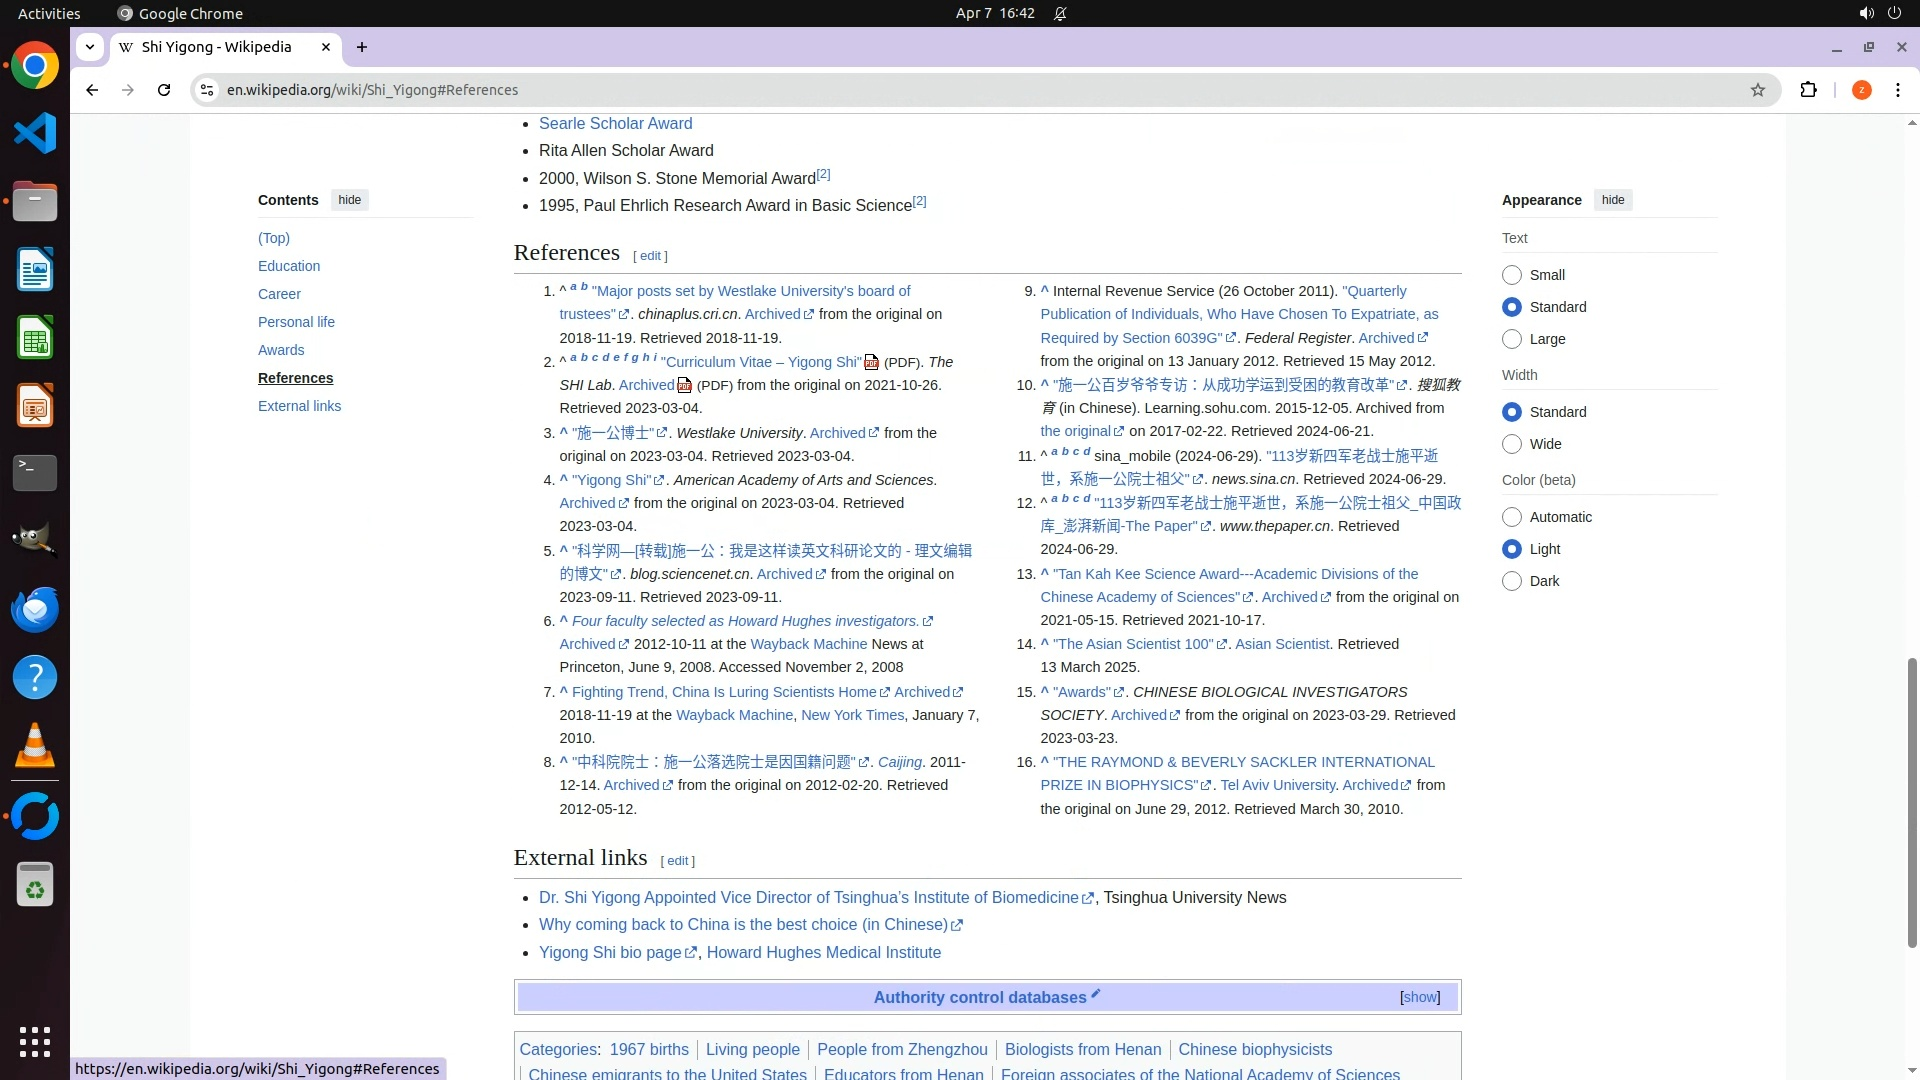
Task: Reload the Wikipedia page
Action: 164,90
